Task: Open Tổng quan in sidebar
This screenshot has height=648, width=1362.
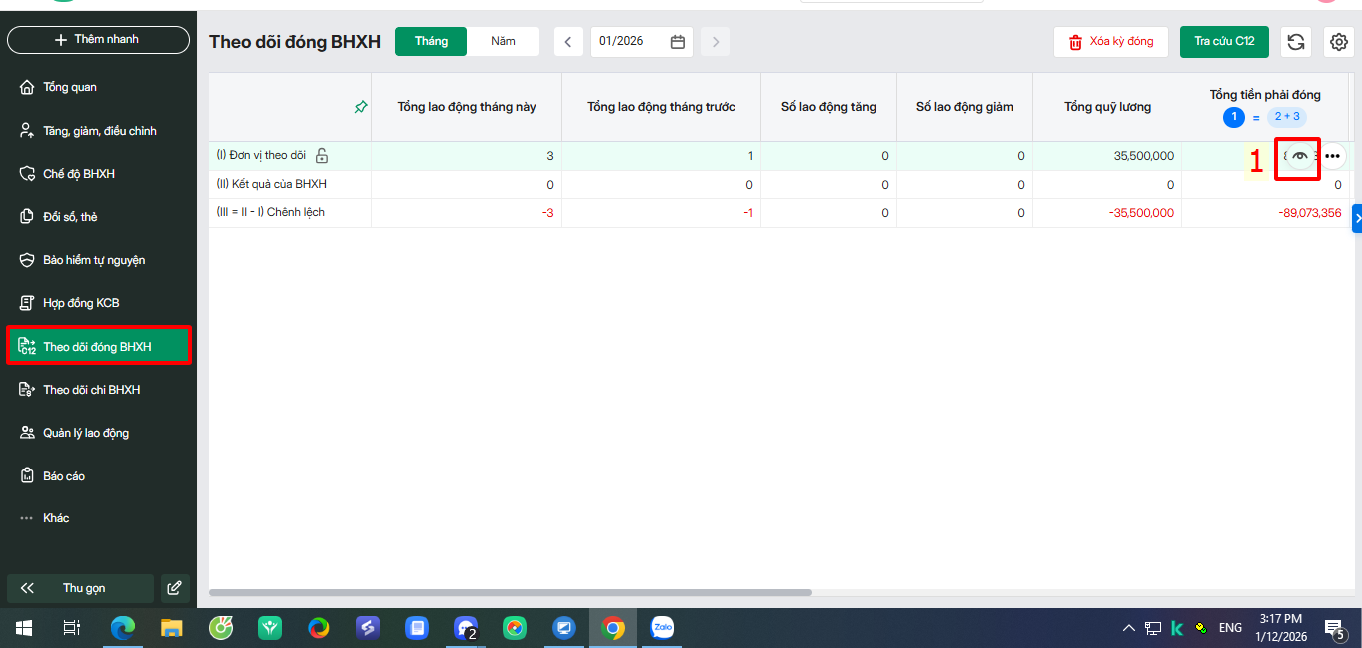Action: click(70, 88)
